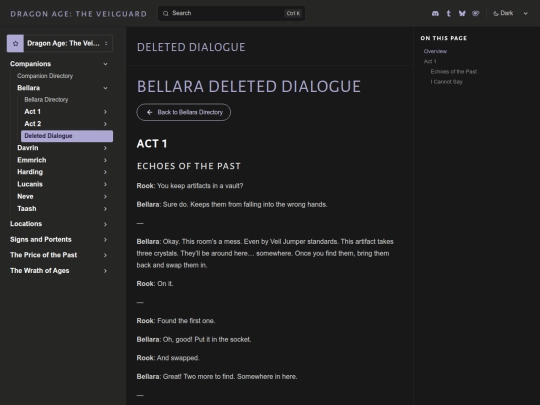Click "Bellara: Oh, good! Put it in the socket."

(194, 340)
